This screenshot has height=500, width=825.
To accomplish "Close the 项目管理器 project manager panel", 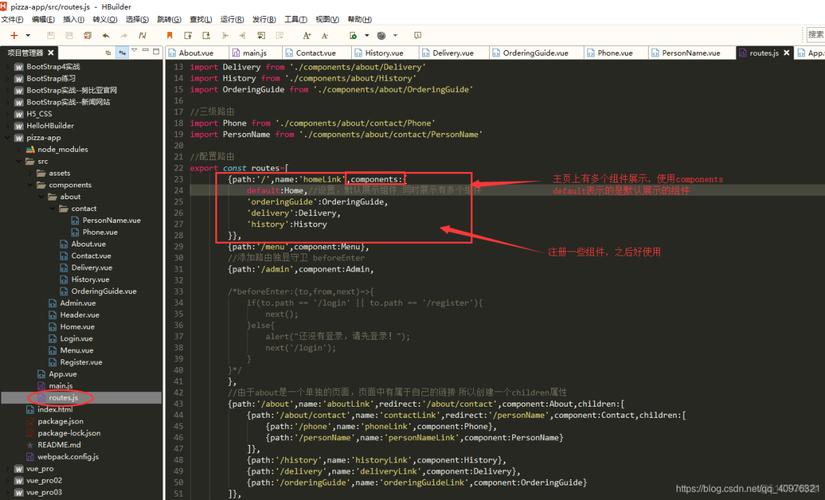I will [51, 53].
